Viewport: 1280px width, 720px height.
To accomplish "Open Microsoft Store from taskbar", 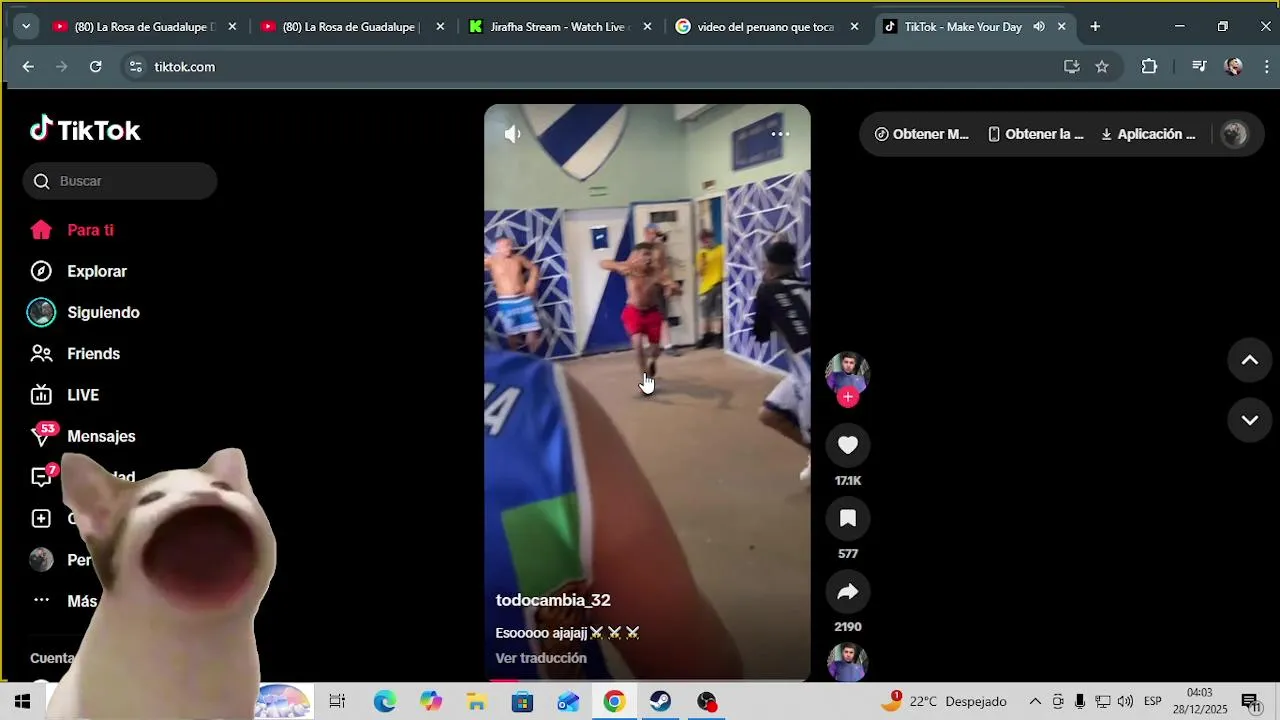I will click(x=522, y=702).
